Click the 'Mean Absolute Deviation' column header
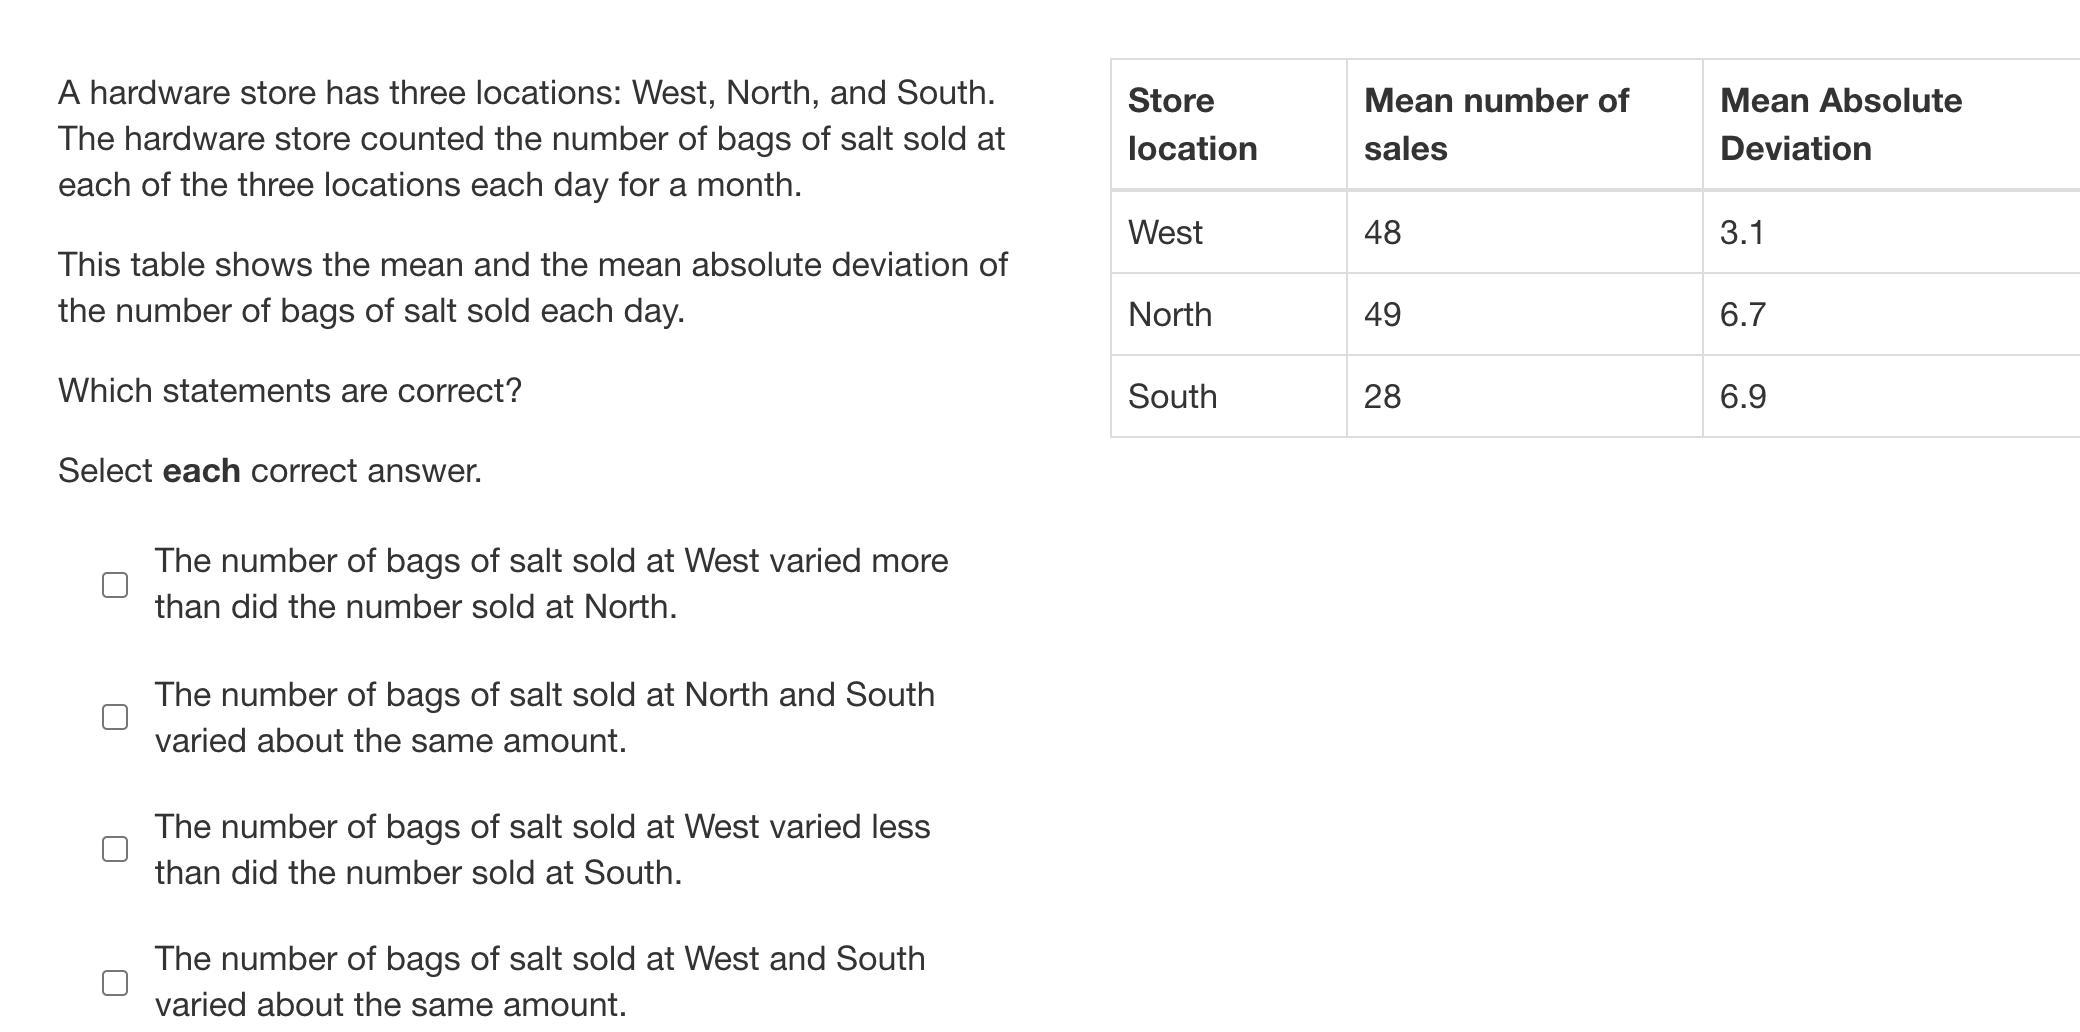The height and width of the screenshot is (1032, 2080). pyautogui.click(x=1840, y=124)
